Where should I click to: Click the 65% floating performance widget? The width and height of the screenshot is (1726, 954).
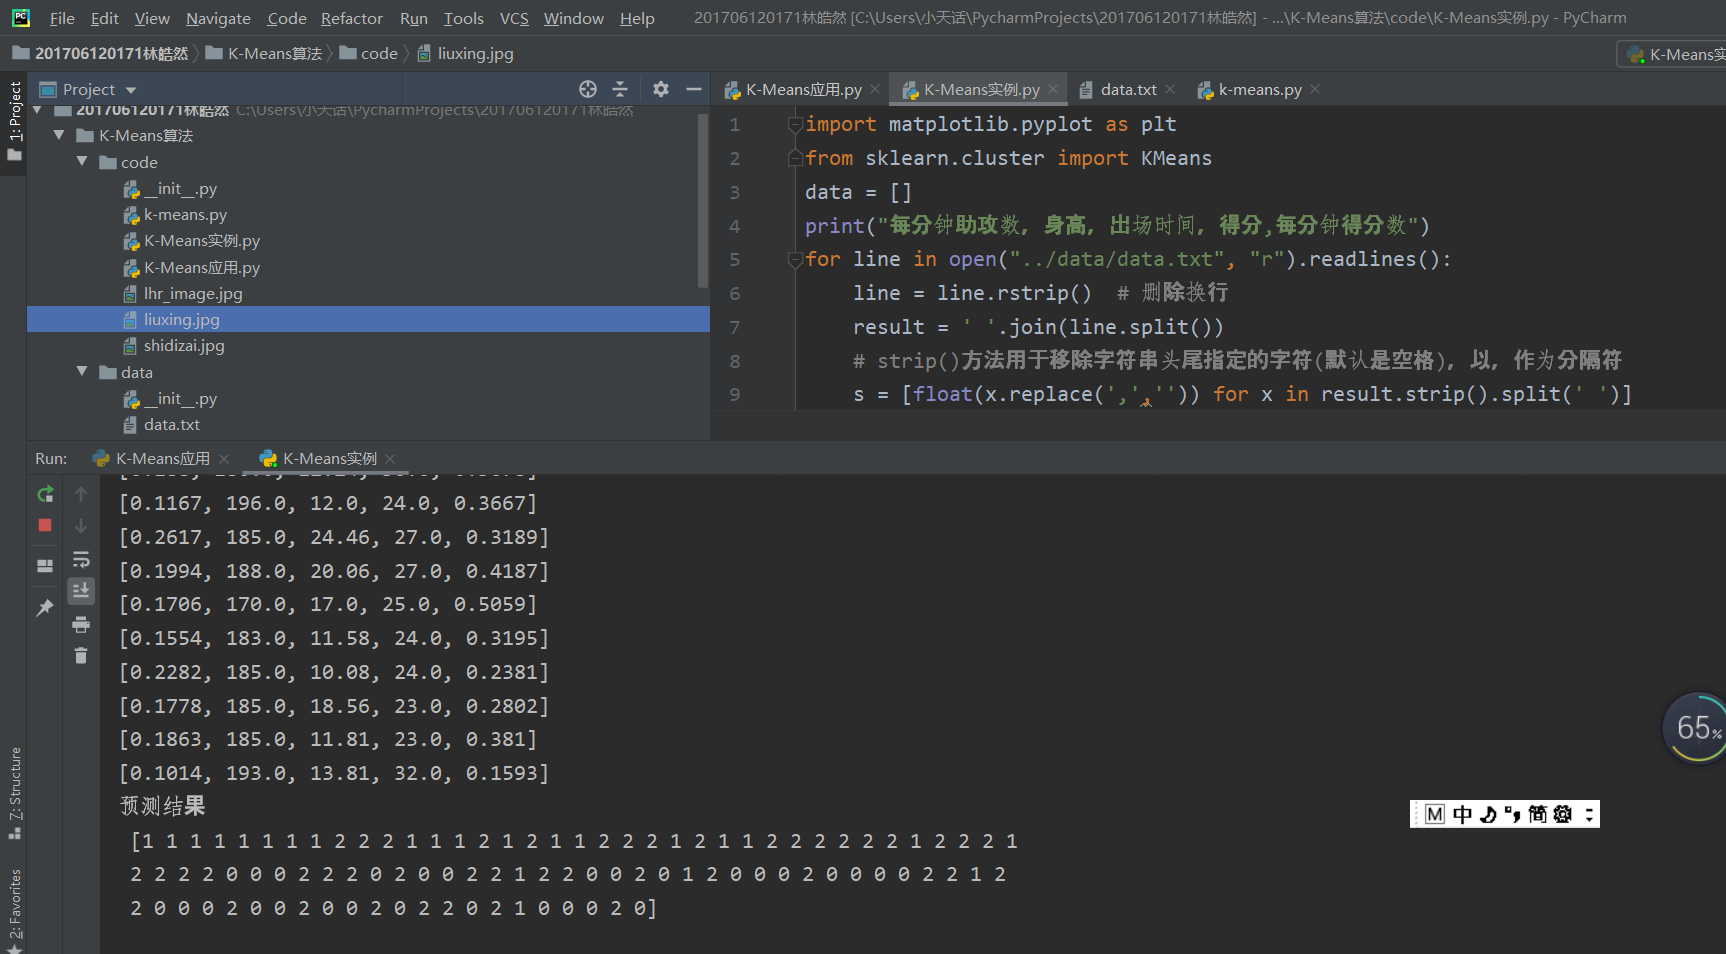pyautogui.click(x=1696, y=728)
